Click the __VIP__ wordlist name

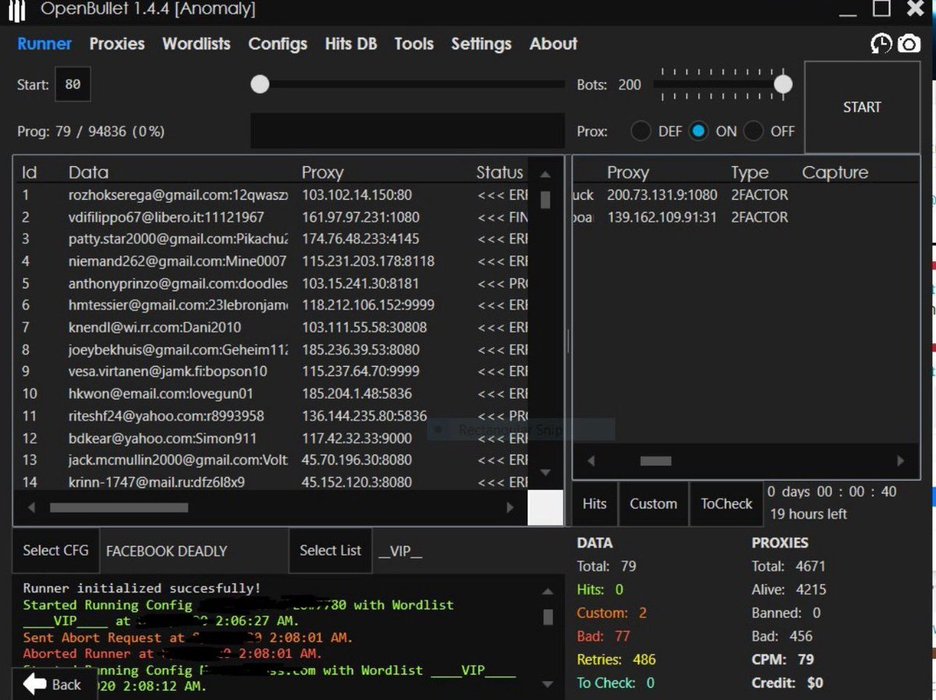click(400, 551)
